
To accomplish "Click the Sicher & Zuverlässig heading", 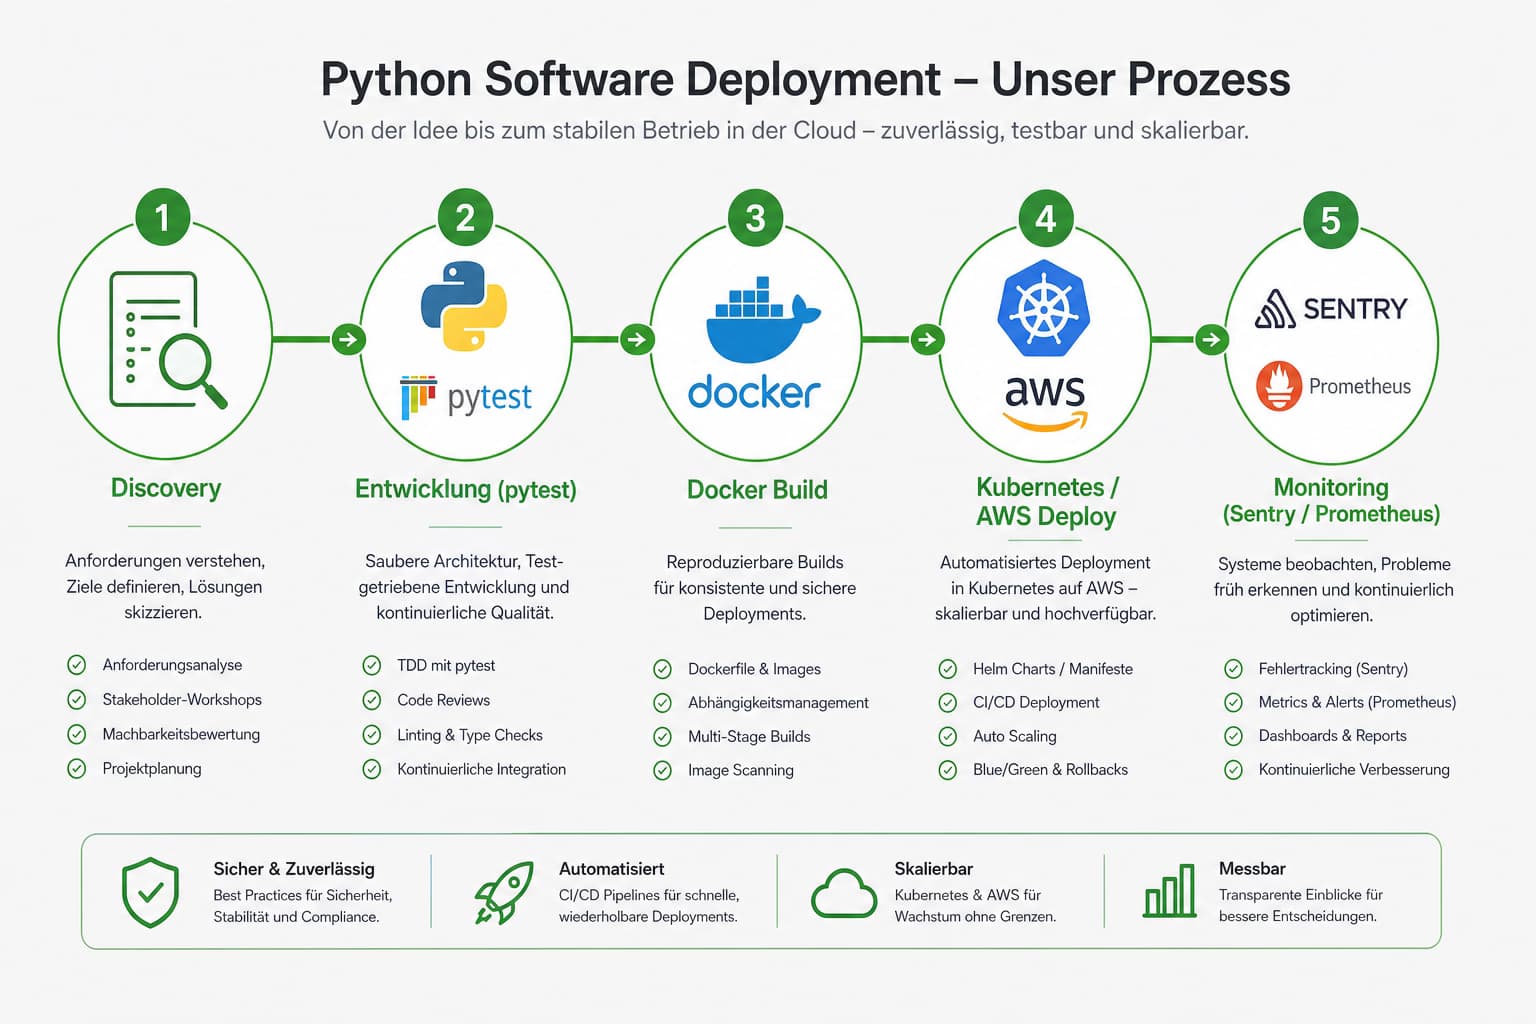I will click(294, 869).
